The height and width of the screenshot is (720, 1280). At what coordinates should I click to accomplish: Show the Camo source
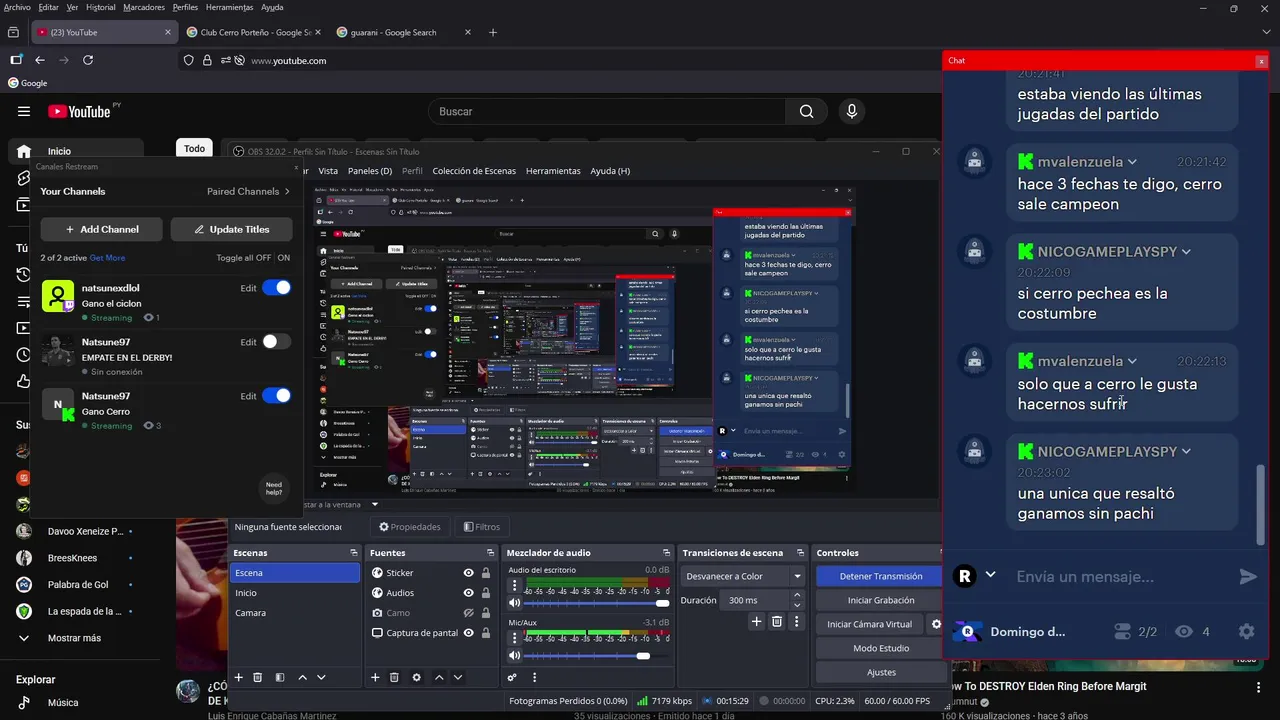point(468,613)
